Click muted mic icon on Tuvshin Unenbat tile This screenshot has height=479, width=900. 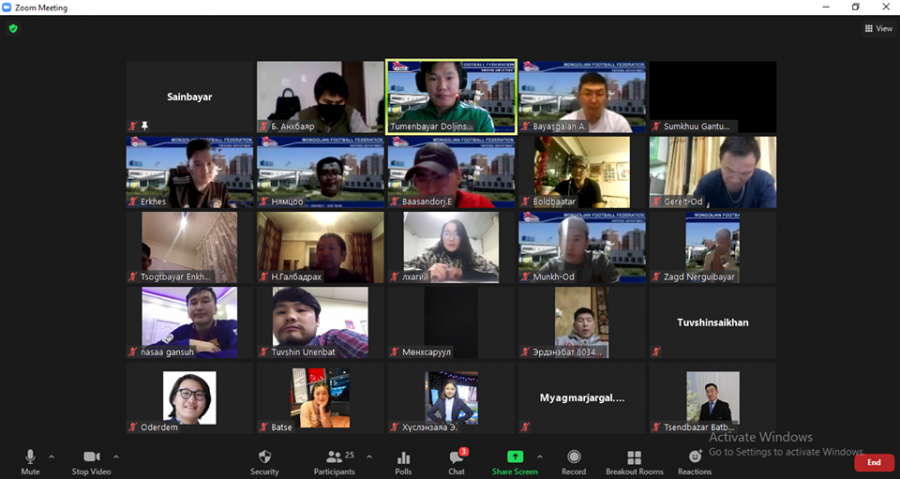(x=264, y=352)
